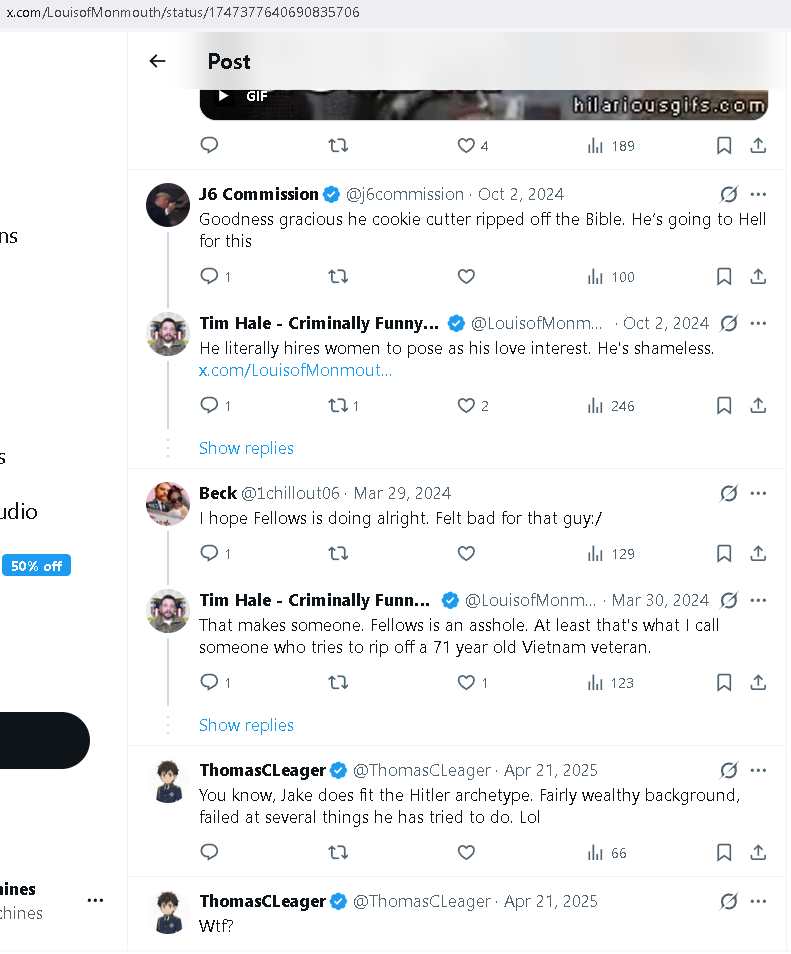Play the GIF at the top
Viewport: 791px width, 954px height.
point(224,96)
